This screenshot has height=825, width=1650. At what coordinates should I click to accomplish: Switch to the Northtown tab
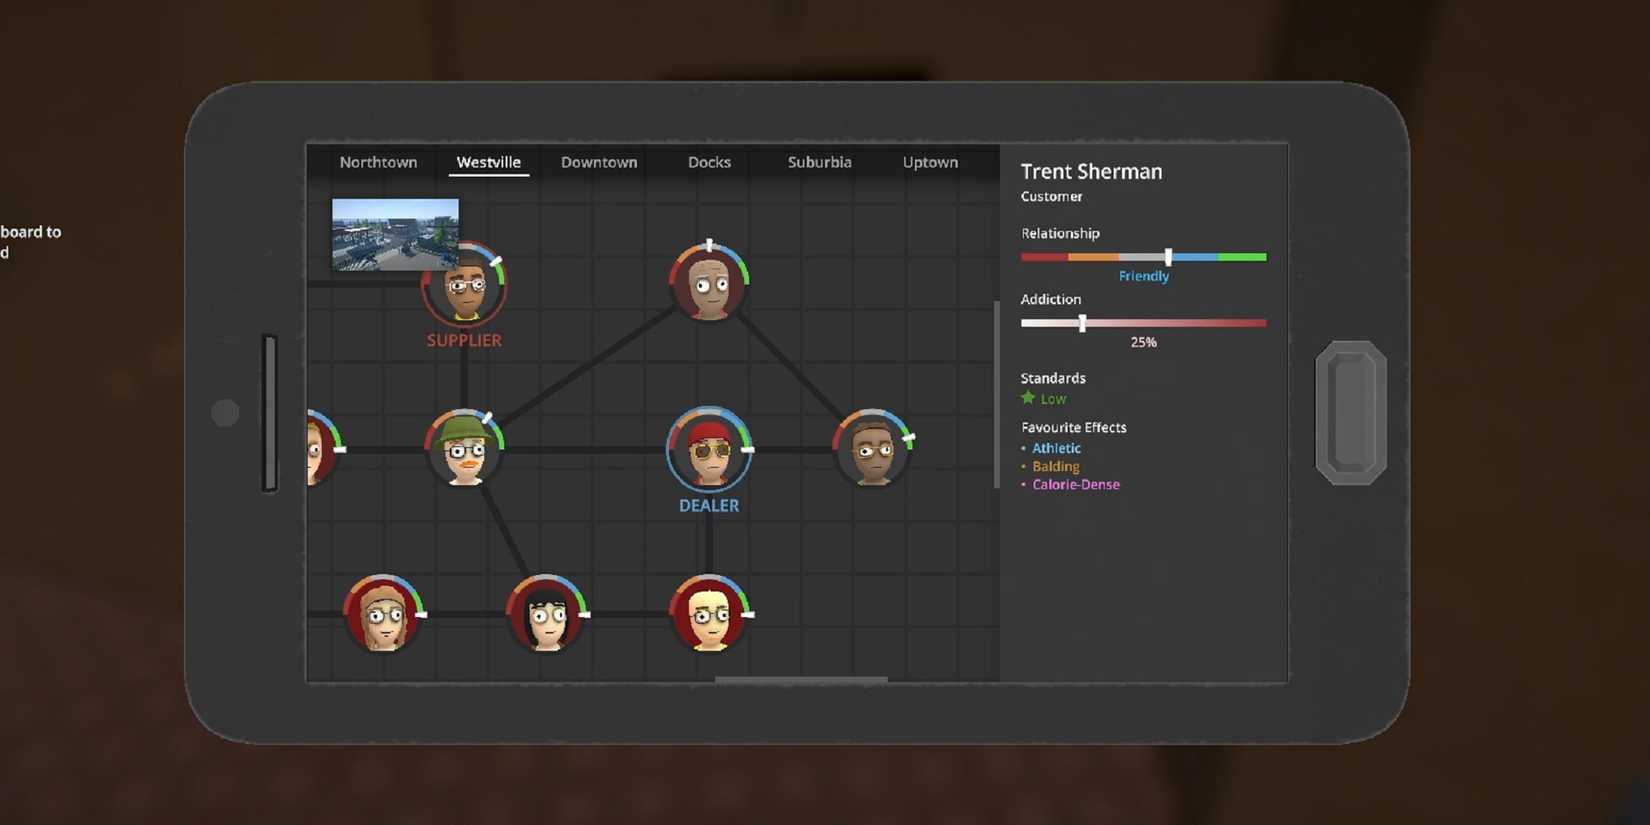[x=378, y=162]
